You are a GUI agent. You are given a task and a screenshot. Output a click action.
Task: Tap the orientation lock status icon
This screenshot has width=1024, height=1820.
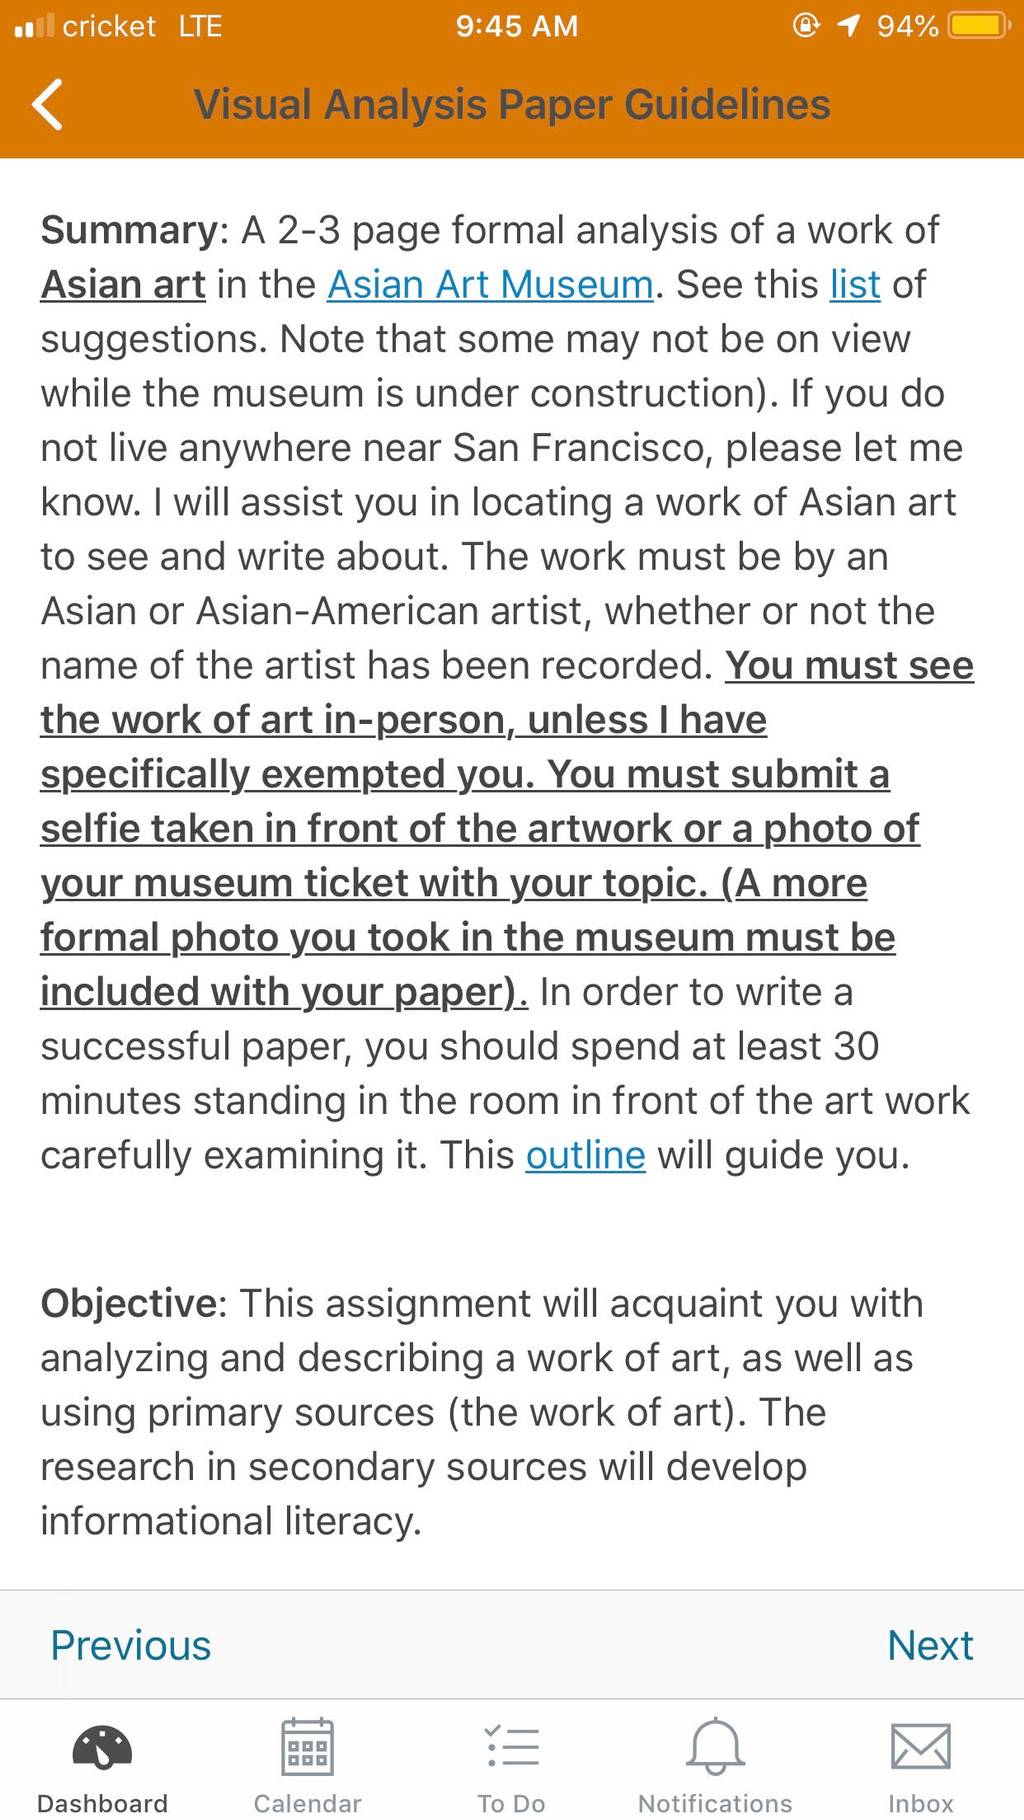point(806,25)
